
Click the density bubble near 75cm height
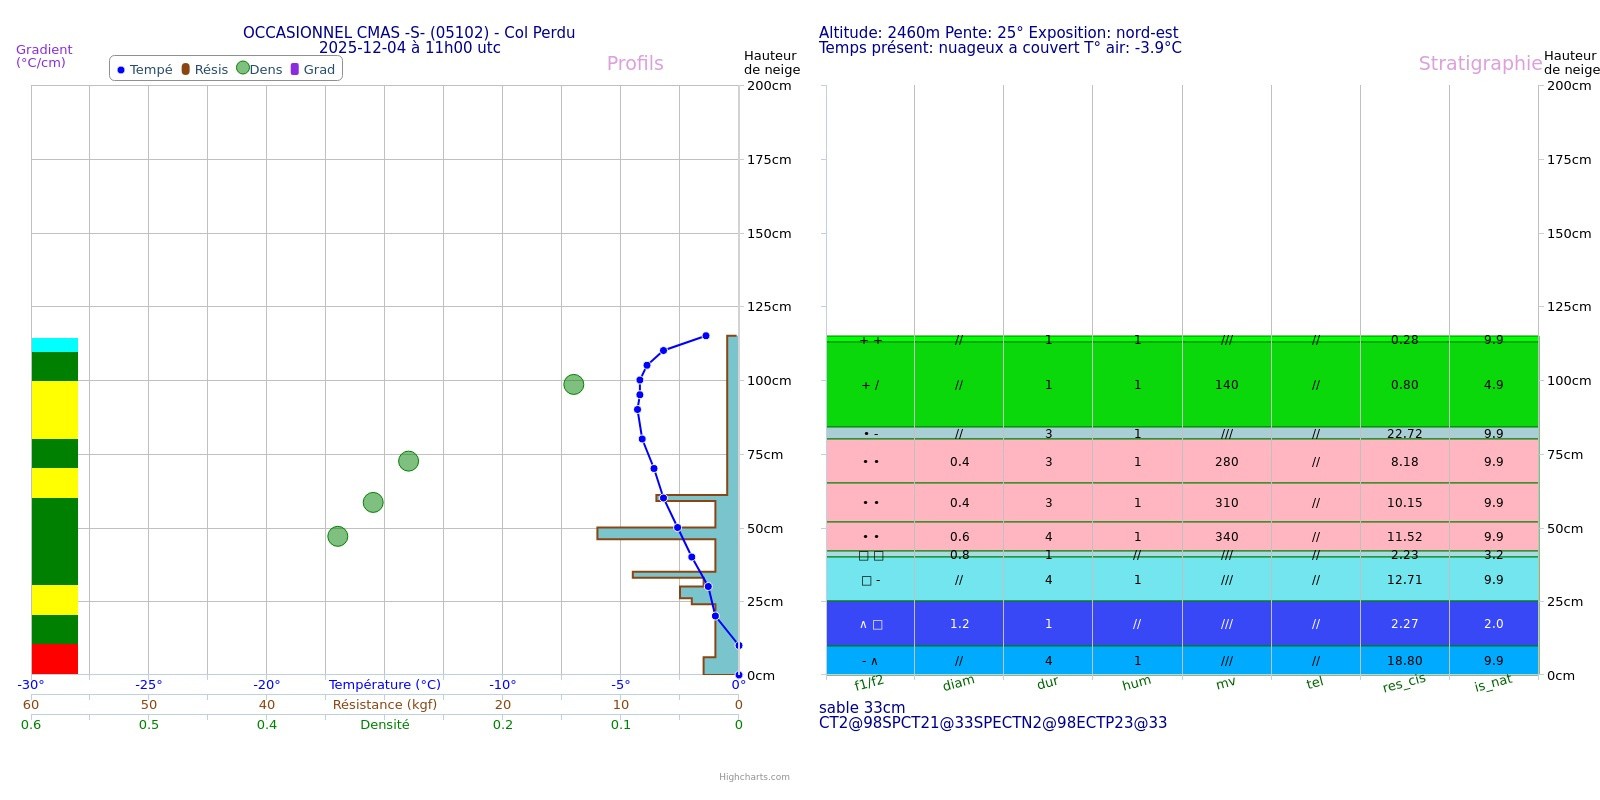408,461
